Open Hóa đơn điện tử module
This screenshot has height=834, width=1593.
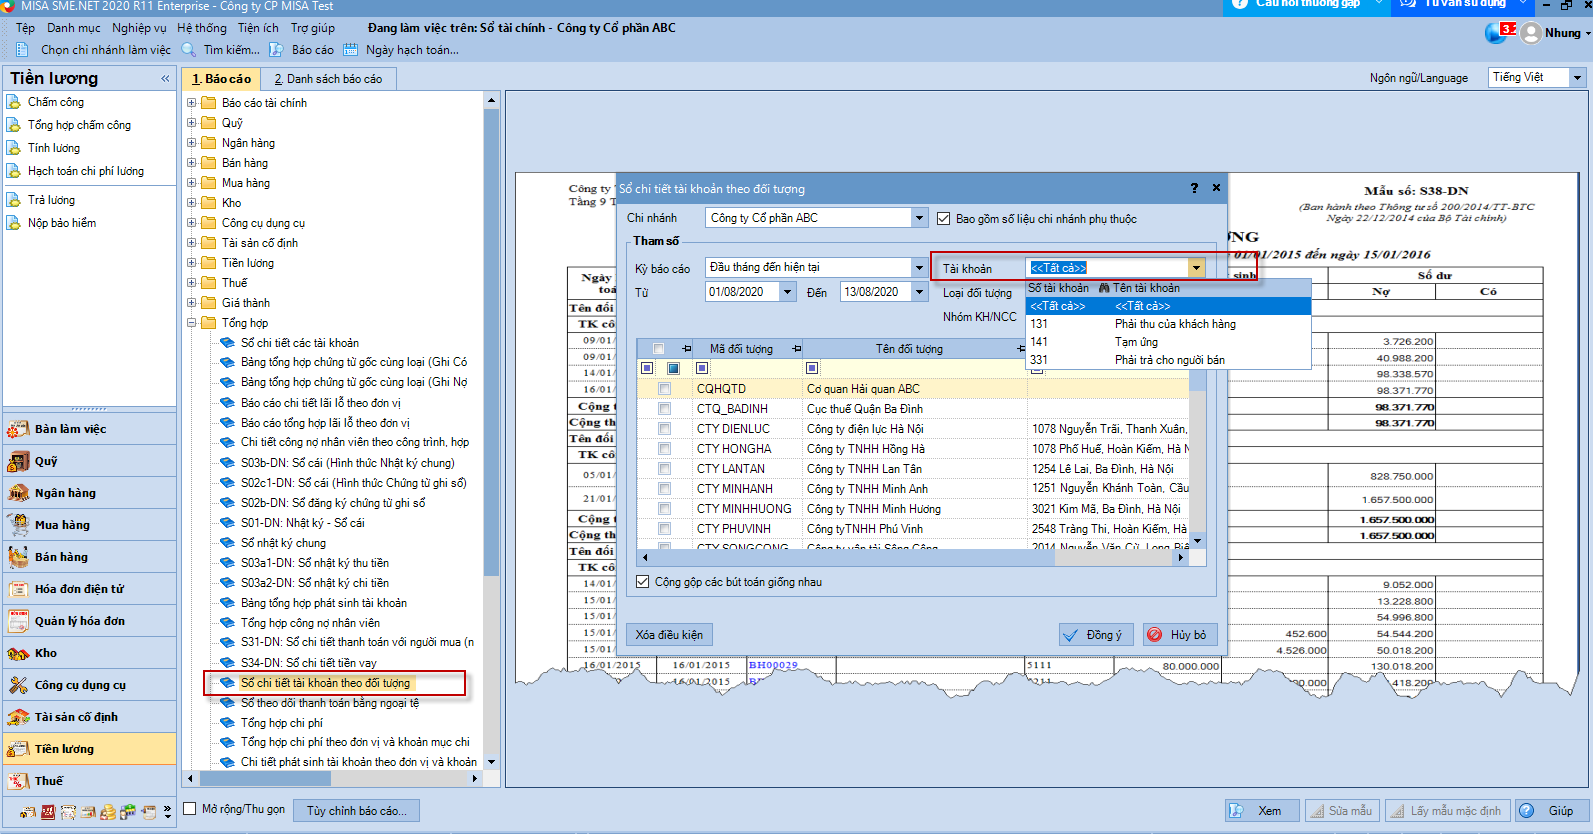click(x=90, y=589)
